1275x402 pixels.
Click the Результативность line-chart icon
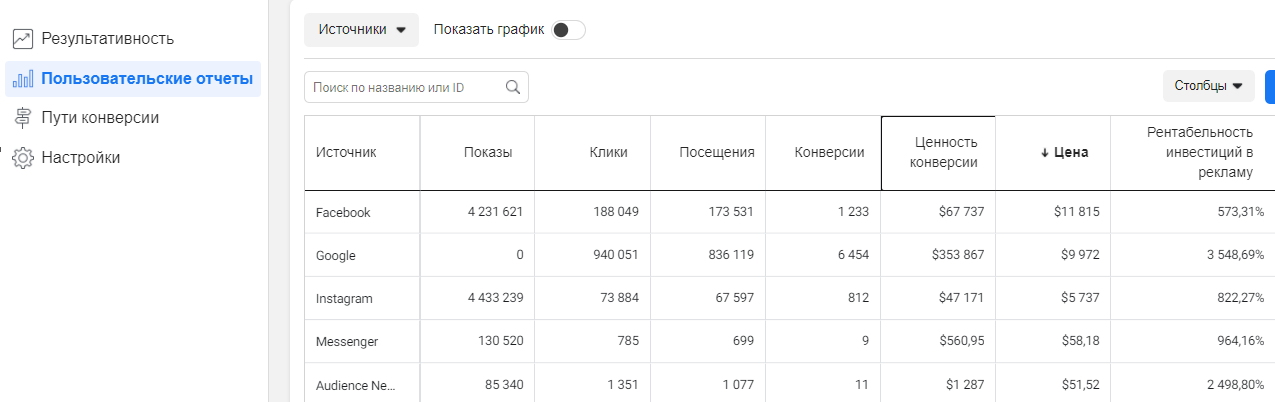coord(22,39)
